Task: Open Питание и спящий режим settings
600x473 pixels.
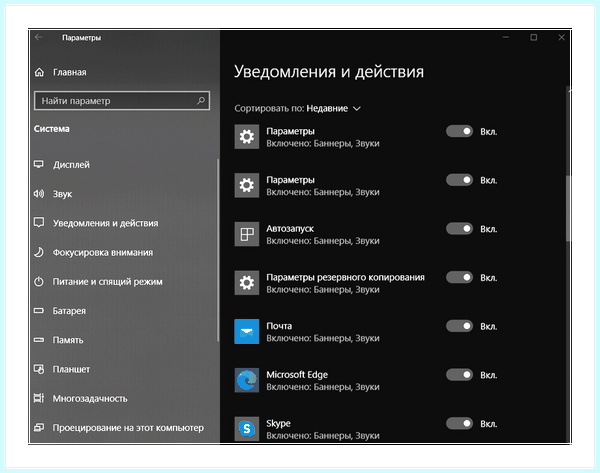Action: (x=108, y=282)
